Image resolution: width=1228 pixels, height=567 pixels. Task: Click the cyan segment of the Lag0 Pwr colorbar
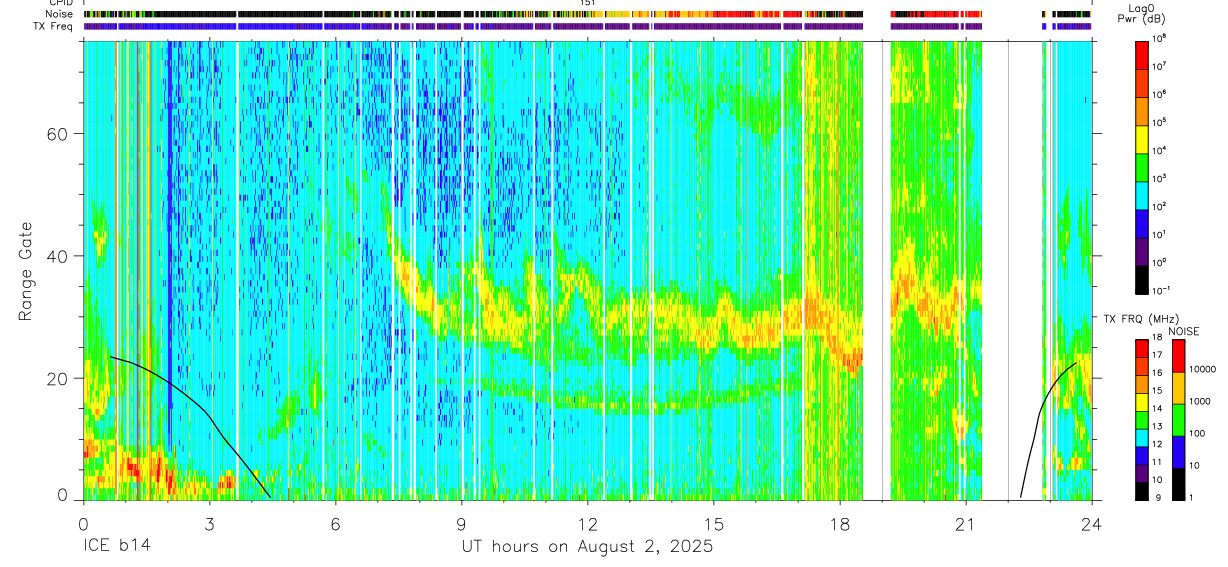pyautogui.click(x=1142, y=196)
